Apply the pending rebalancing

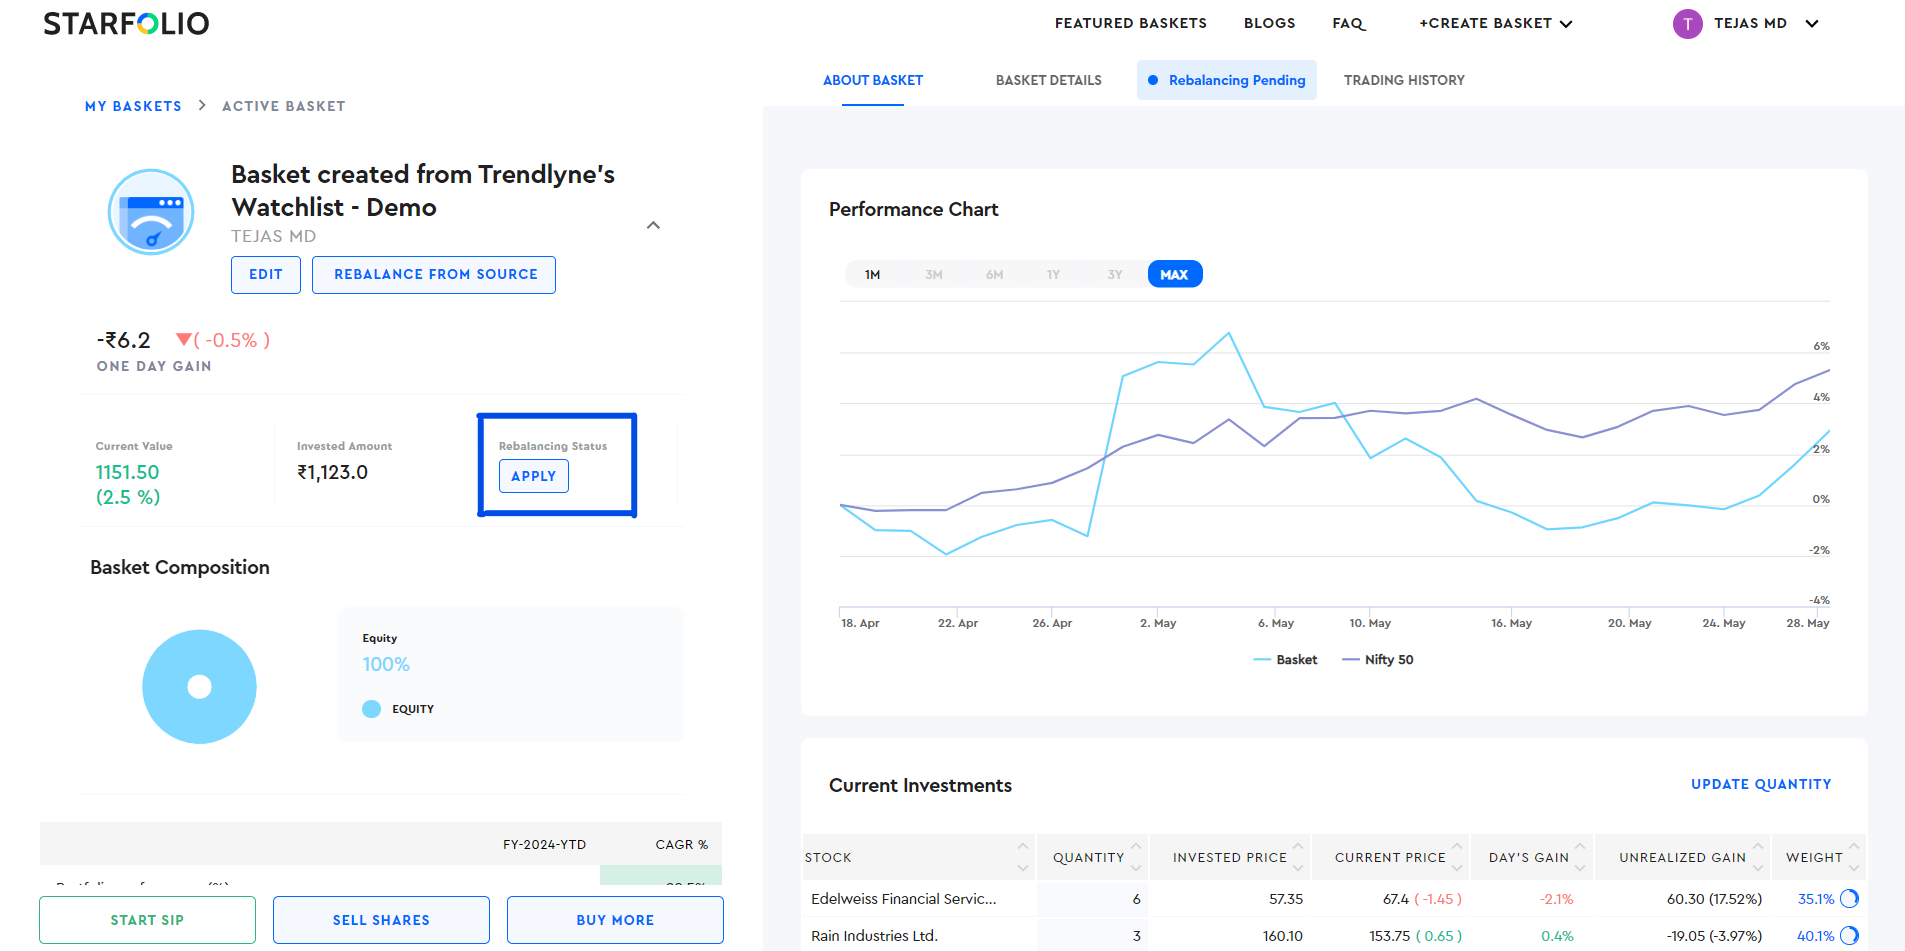coord(534,476)
